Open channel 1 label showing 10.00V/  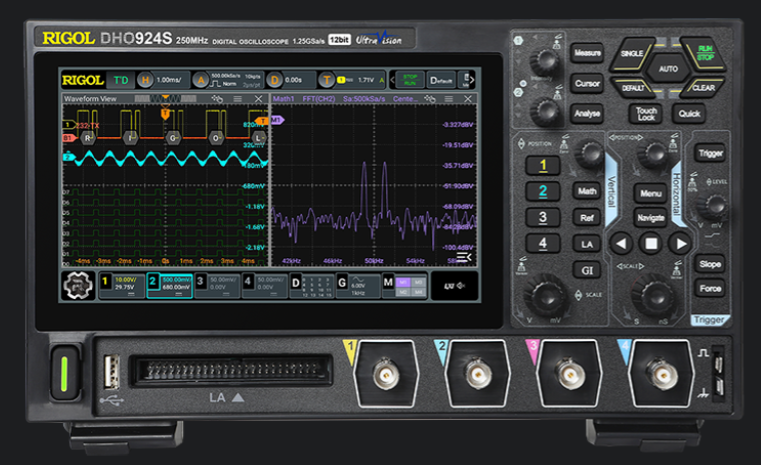click(x=121, y=285)
